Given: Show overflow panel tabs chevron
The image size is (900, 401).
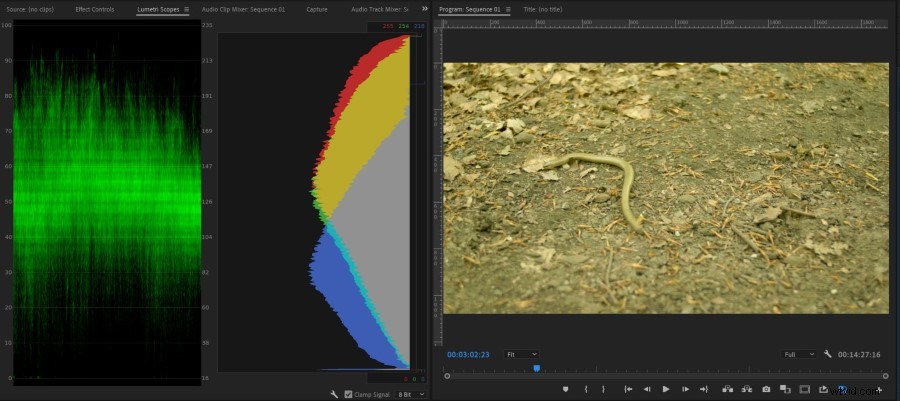Looking at the screenshot, I should pyautogui.click(x=425, y=9).
